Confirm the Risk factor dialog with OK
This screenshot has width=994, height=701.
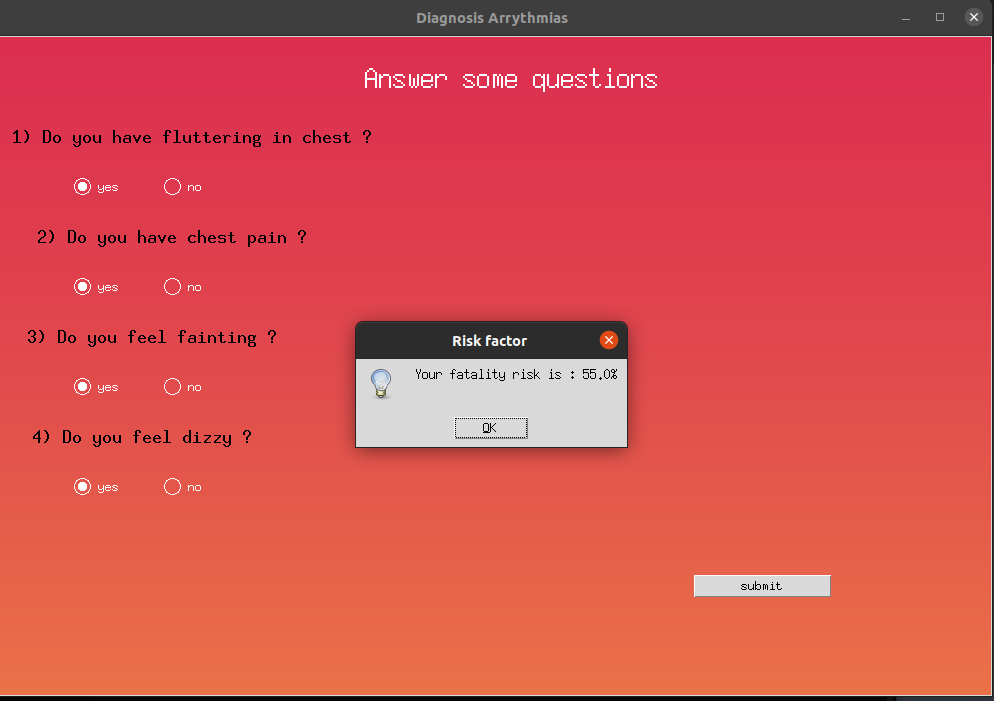pyautogui.click(x=491, y=428)
